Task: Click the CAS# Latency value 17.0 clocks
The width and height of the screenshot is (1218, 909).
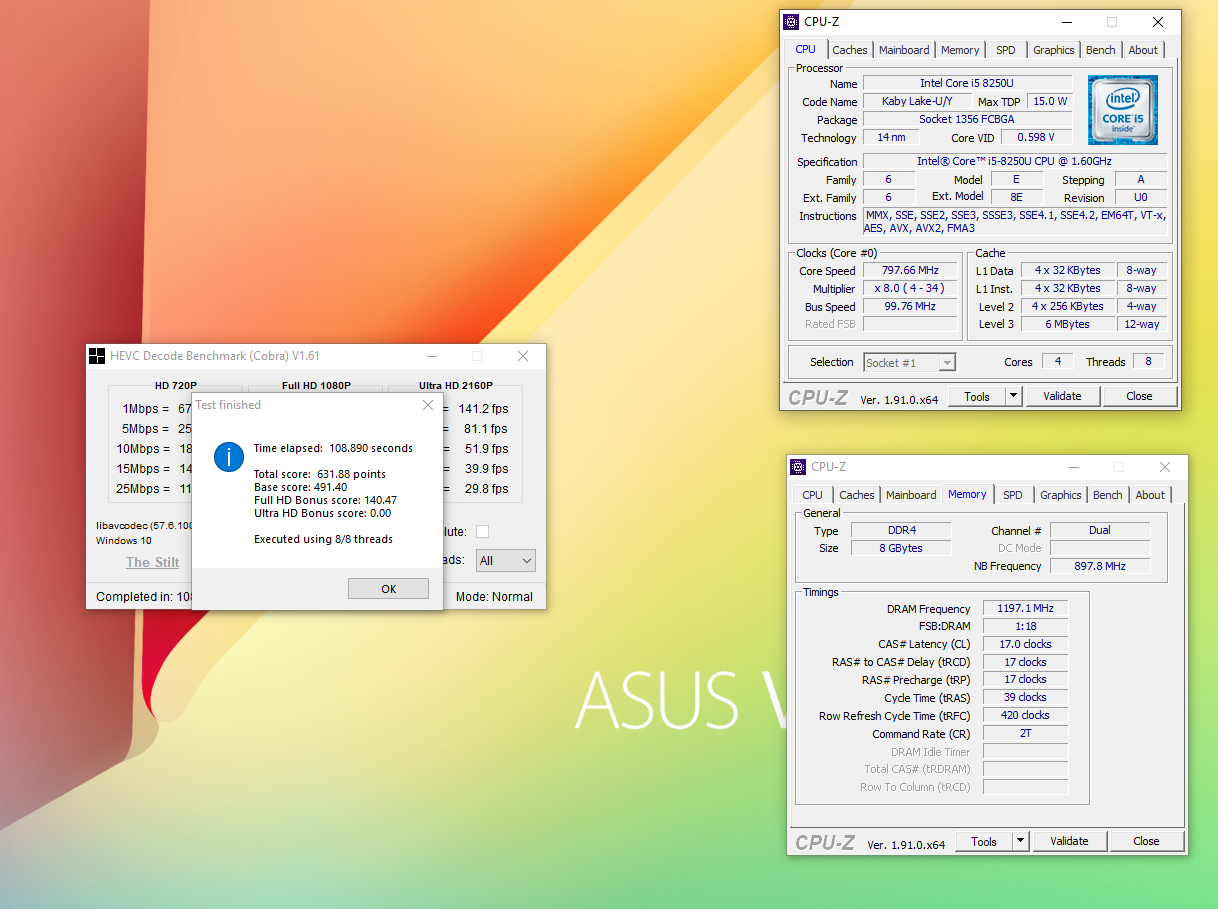Action: (1025, 644)
